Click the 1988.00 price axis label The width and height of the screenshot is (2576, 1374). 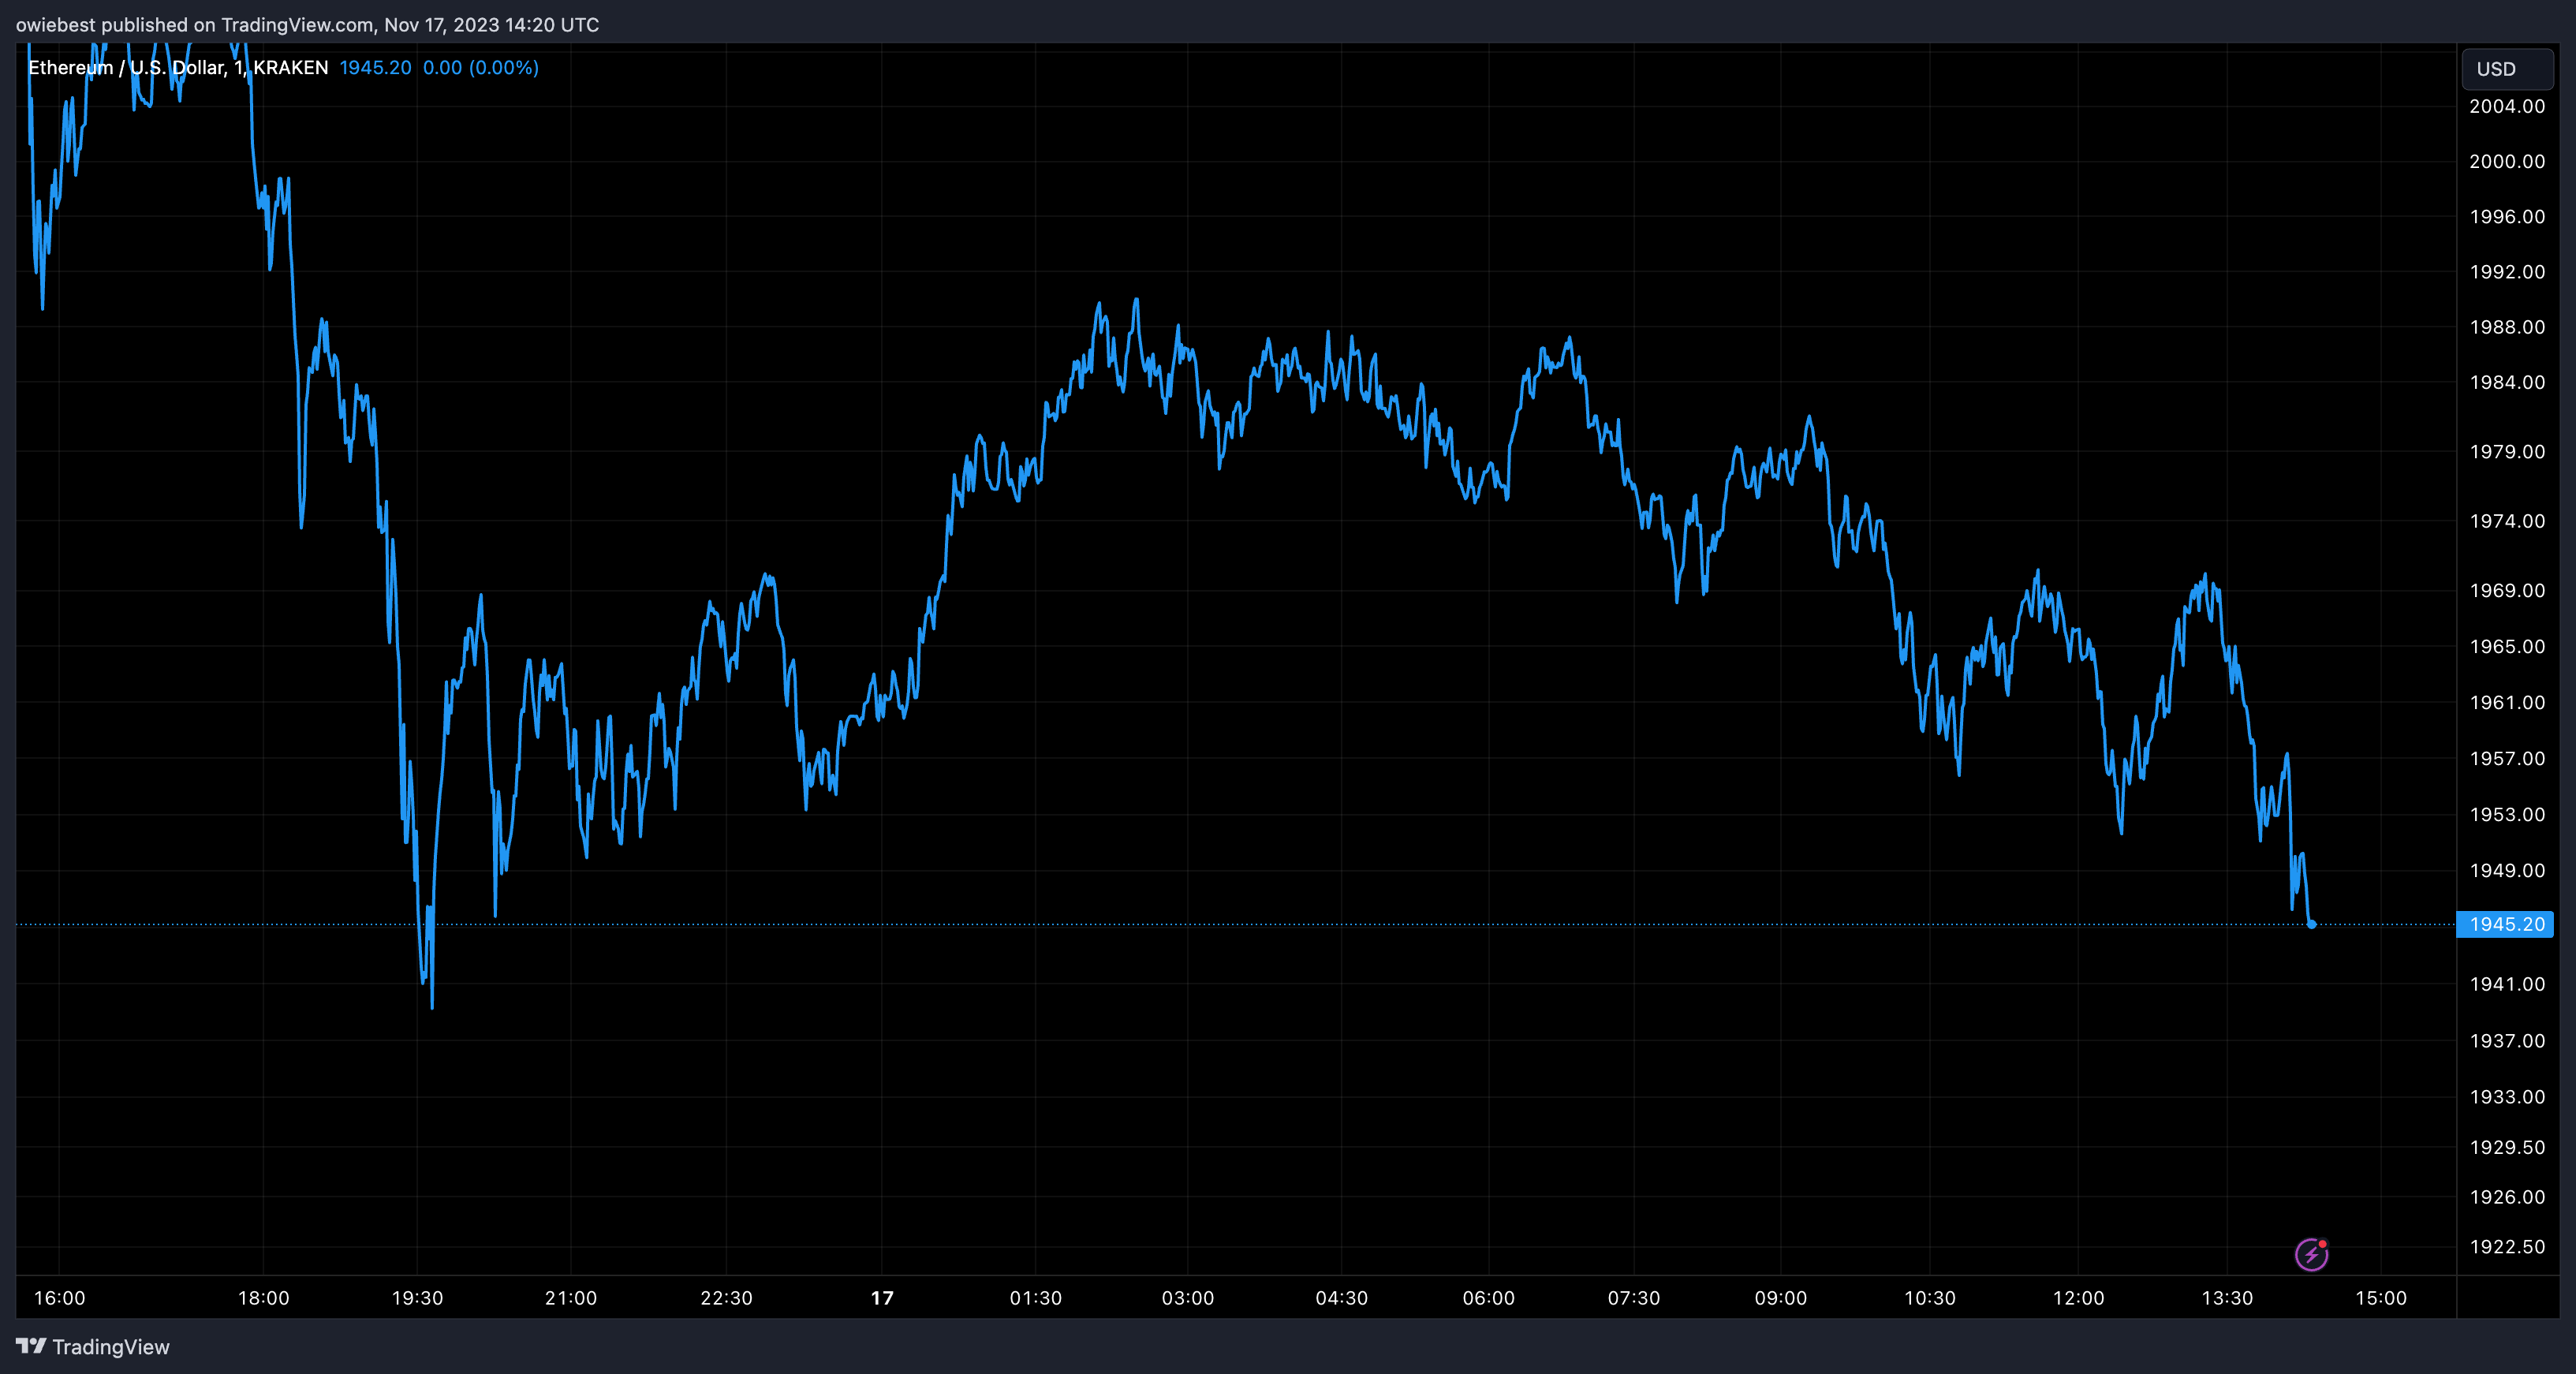(2507, 327)
